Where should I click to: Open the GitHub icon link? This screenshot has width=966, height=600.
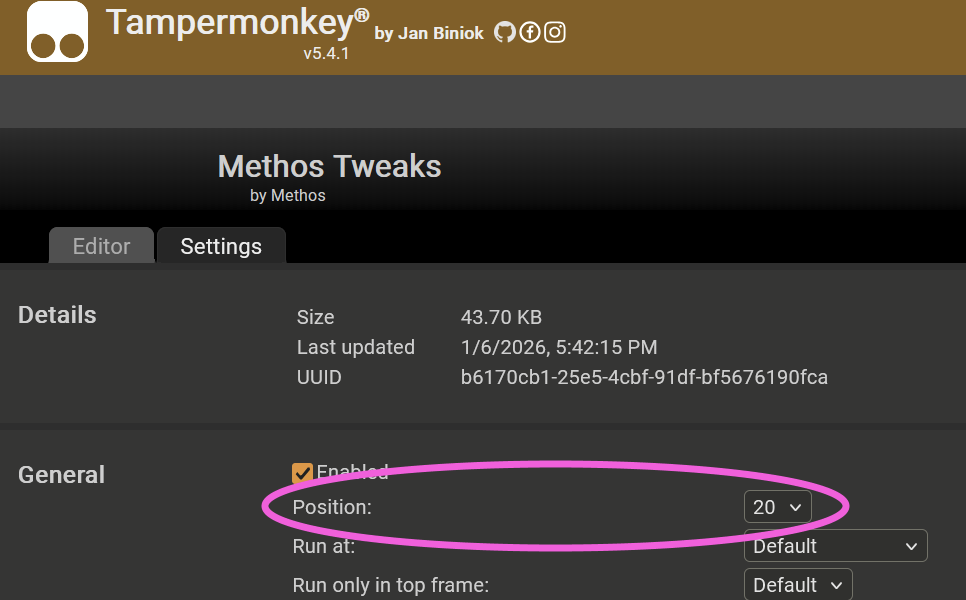coord(505,32)
